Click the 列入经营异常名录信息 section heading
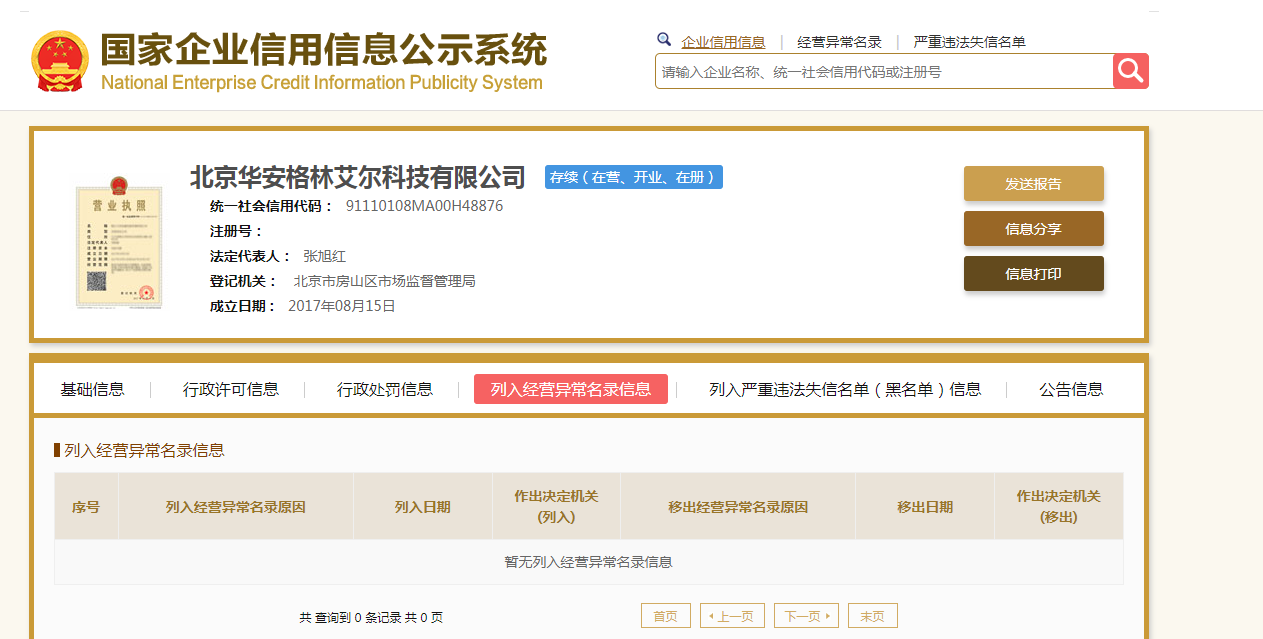The image size is (1263, 639). tap(145, 450)
